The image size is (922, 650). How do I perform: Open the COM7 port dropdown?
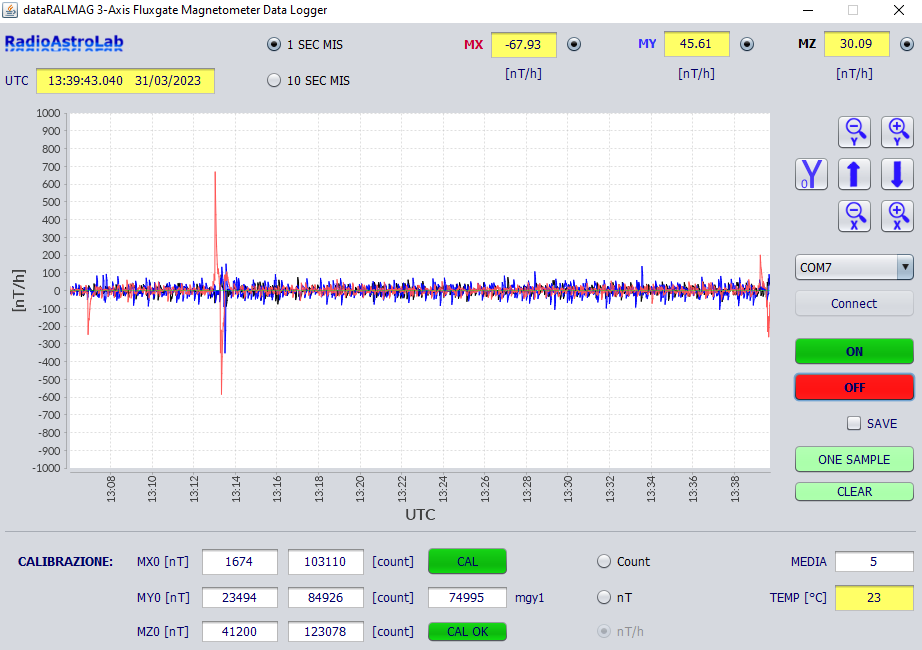tap(905, 267)
